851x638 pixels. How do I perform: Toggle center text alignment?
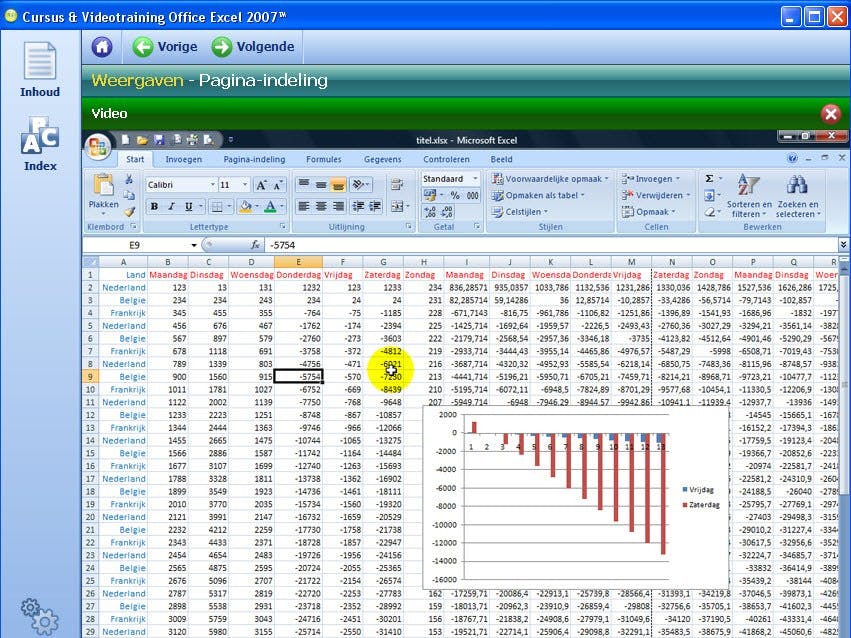pos(321,206)
